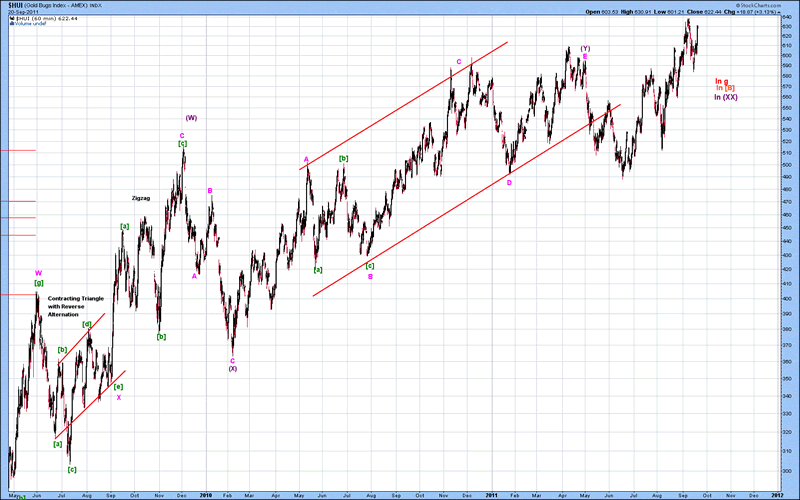The width and height of the screenshot is (800, 500).
Task: Select the 'Contracting Triangle' text annotation
Action: coord(75,299)
